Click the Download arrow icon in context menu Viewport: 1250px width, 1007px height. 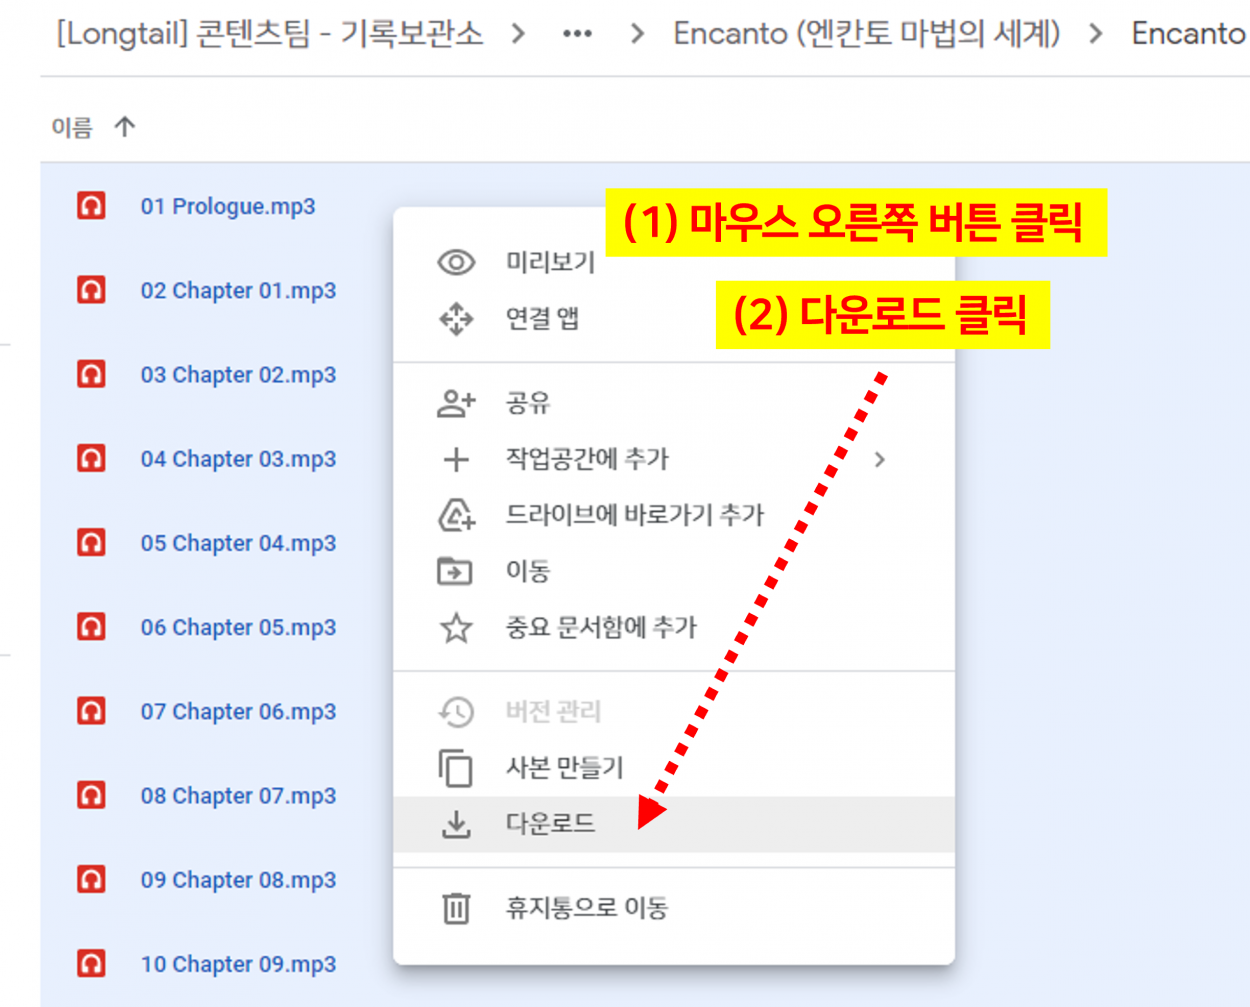click(456, 824)
